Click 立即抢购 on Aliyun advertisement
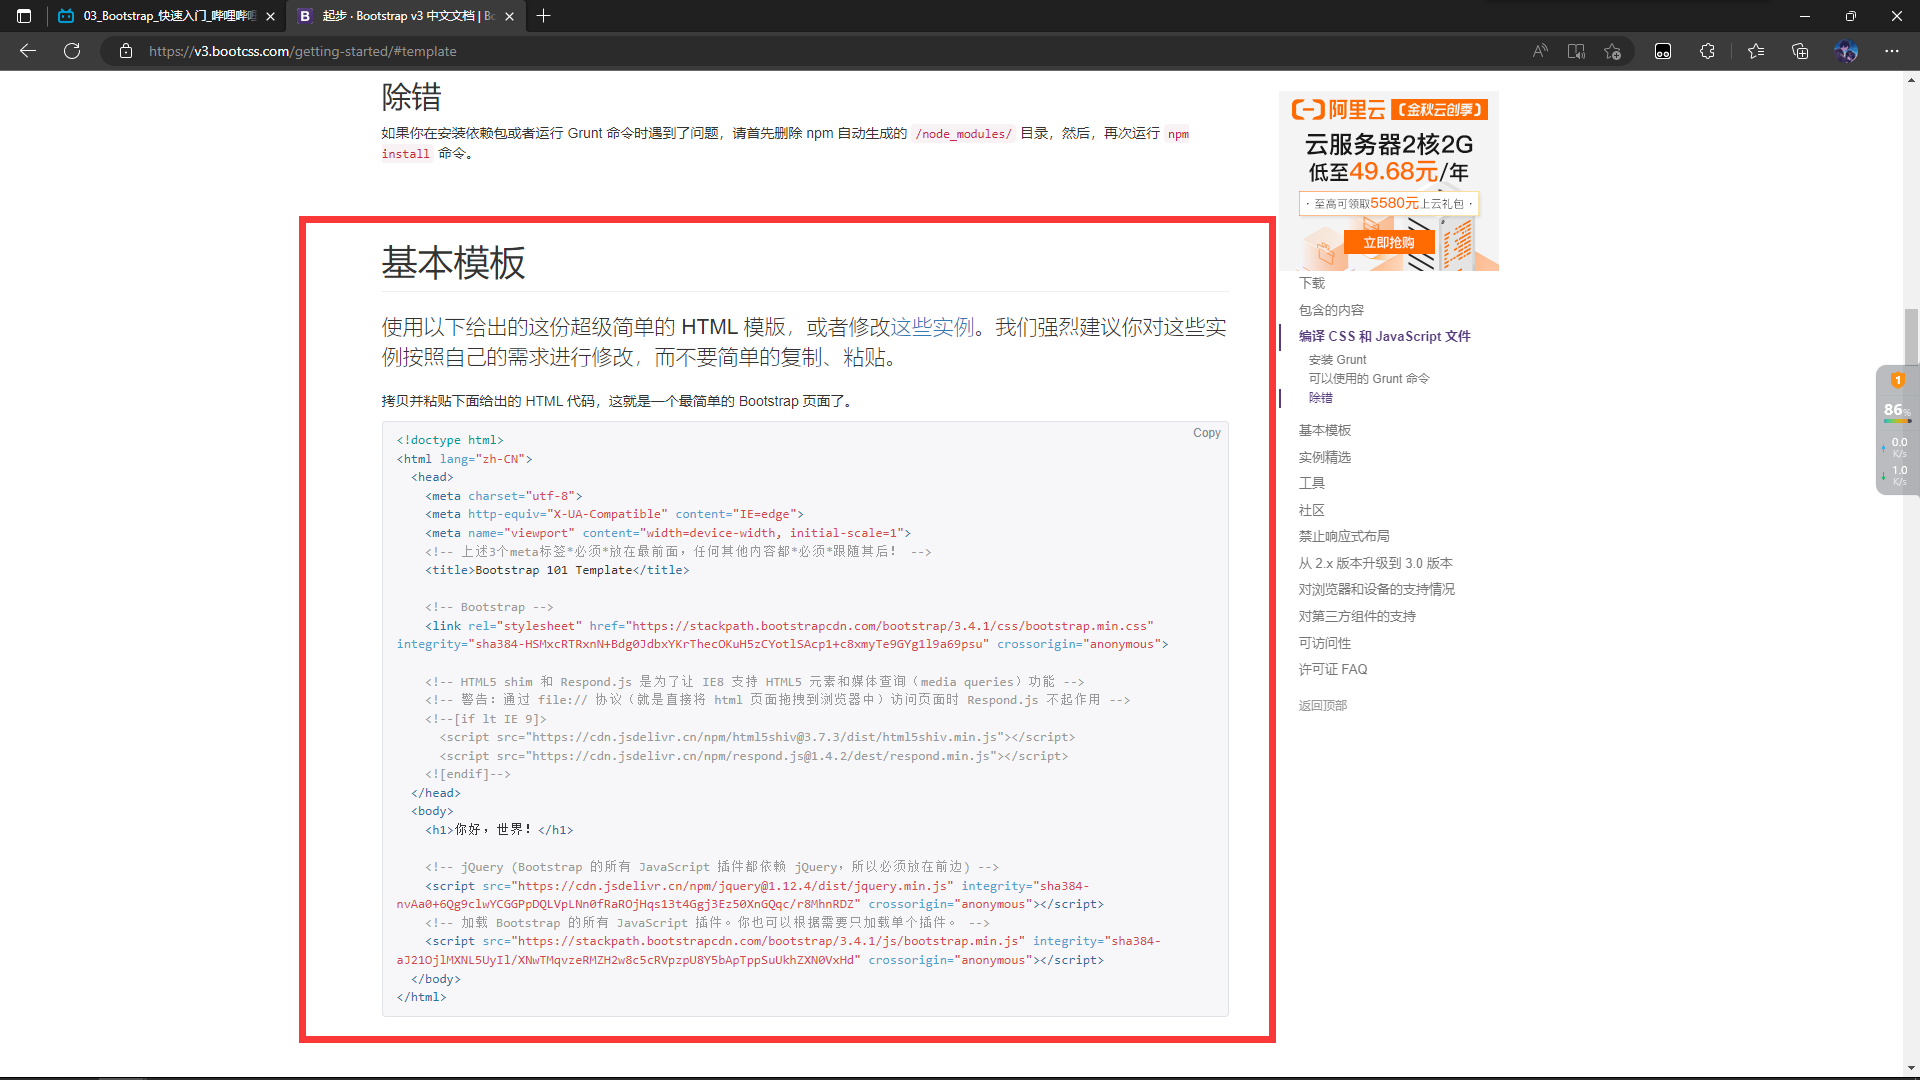The width and height of the screenshot is (1920, 1080). pyautogui.click(x=1388, y=242)
